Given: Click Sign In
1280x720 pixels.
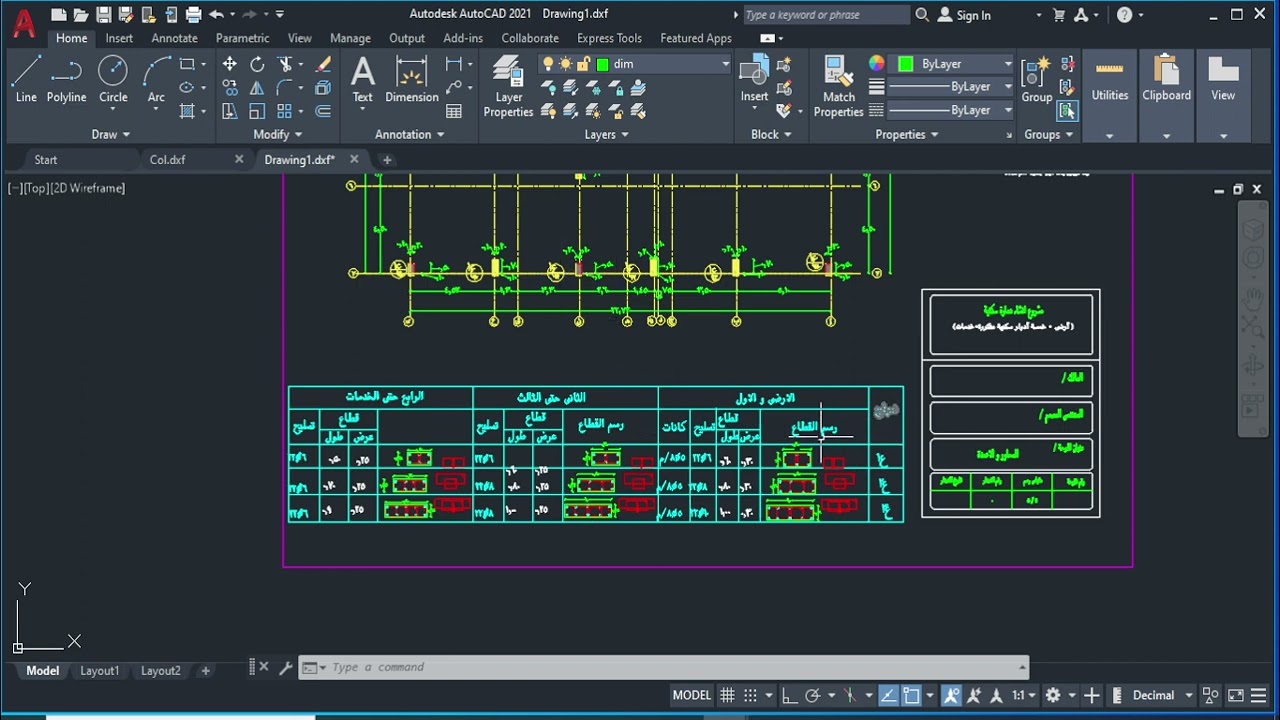Looking at the screenshot, I should [x=973, y=15].
